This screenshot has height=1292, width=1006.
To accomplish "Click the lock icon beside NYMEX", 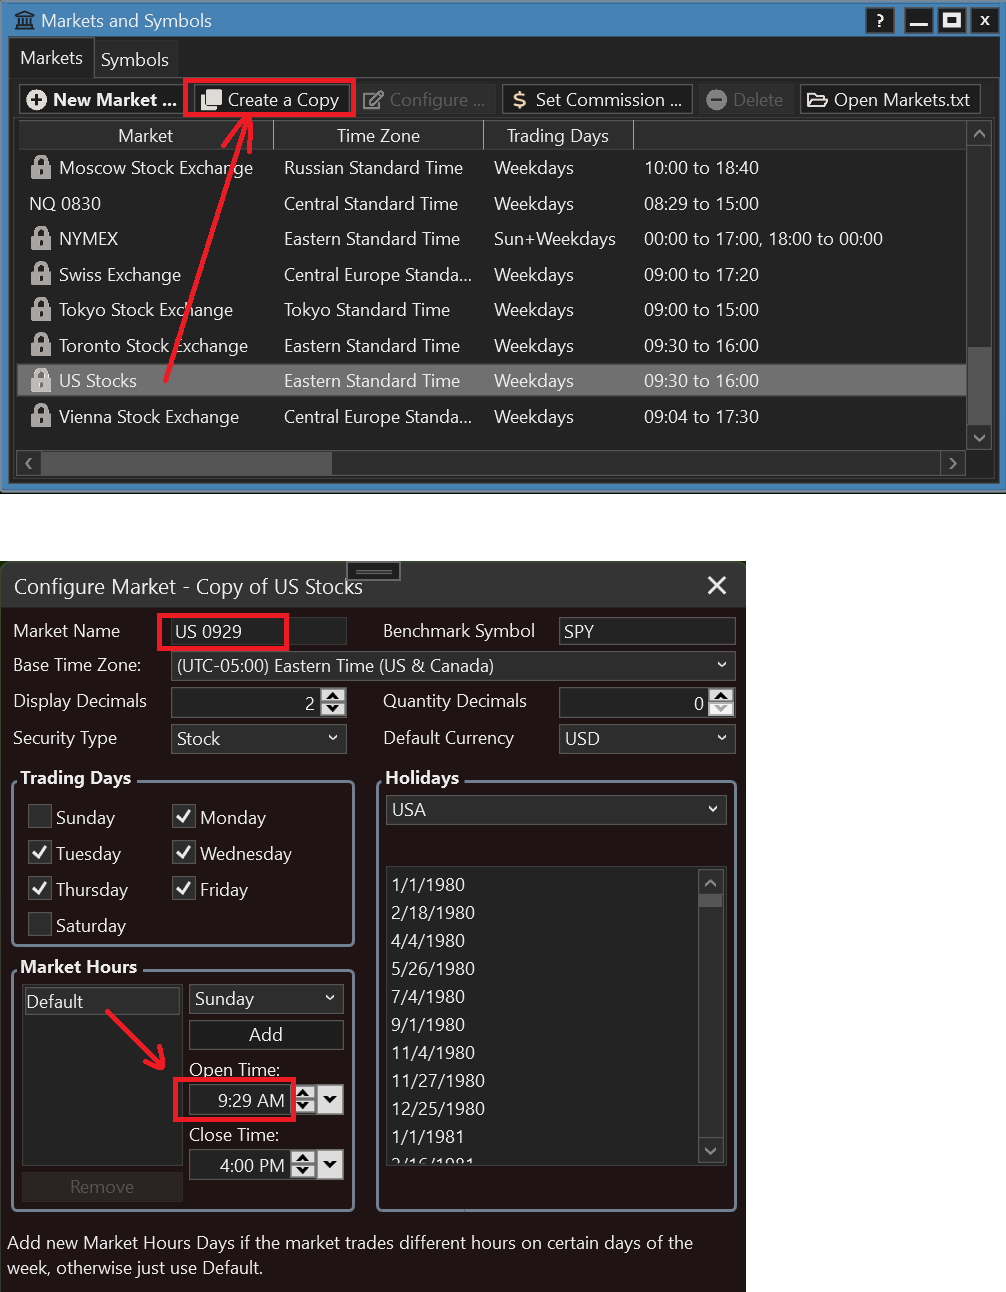I will click(x=41, y=239).
